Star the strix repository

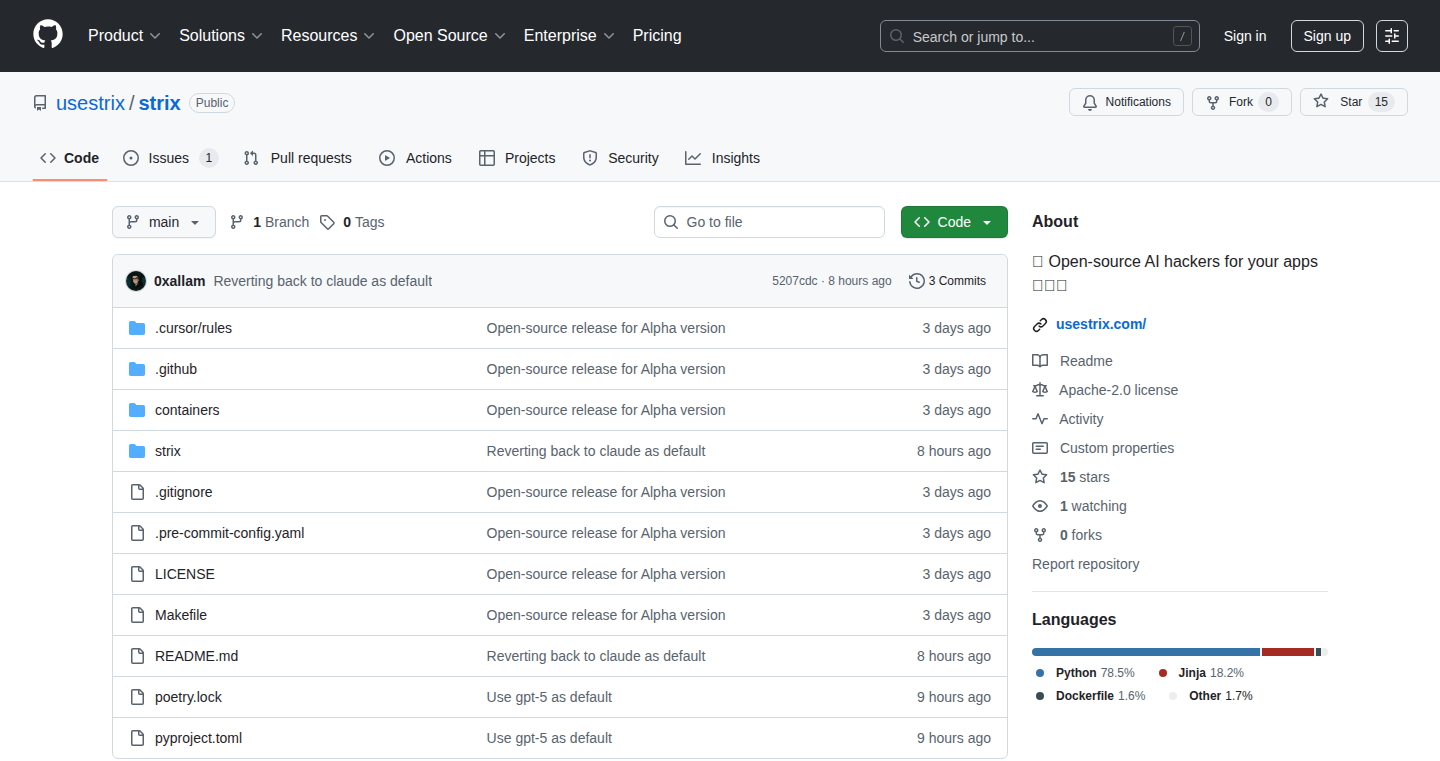(x=1354, y=102)
